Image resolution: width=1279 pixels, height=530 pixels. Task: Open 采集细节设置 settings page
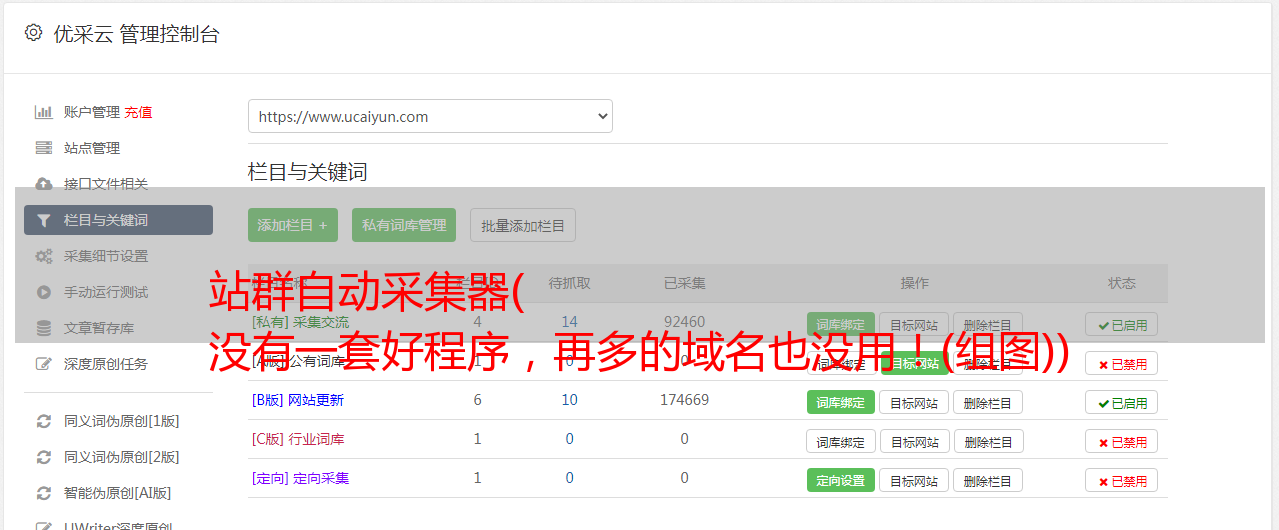(x=106, y=256)
